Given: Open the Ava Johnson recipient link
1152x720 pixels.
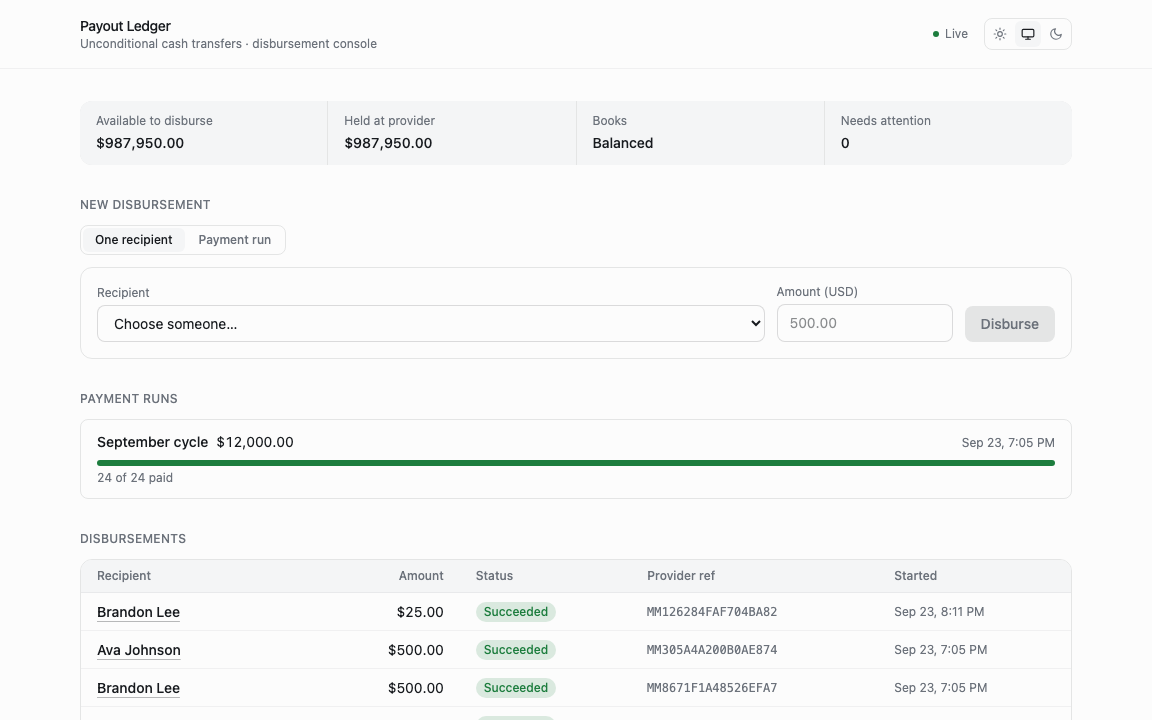Looking at the screenshot, I should pos(139,650).
